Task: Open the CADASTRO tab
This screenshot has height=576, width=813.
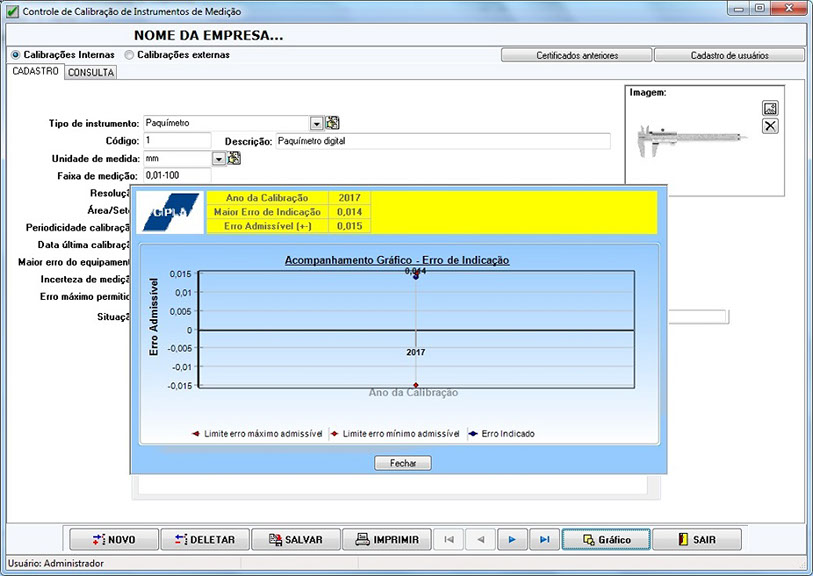Action: (34, 72)
